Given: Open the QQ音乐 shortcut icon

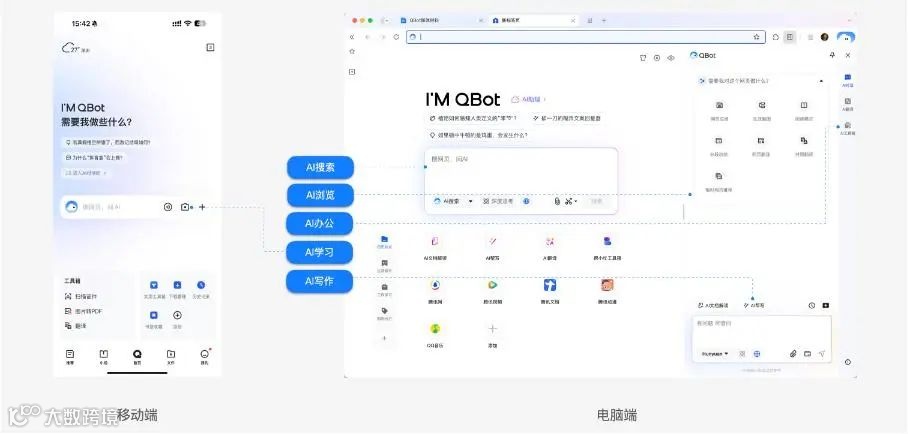Looking at the screenshot, I should point(435,329).
